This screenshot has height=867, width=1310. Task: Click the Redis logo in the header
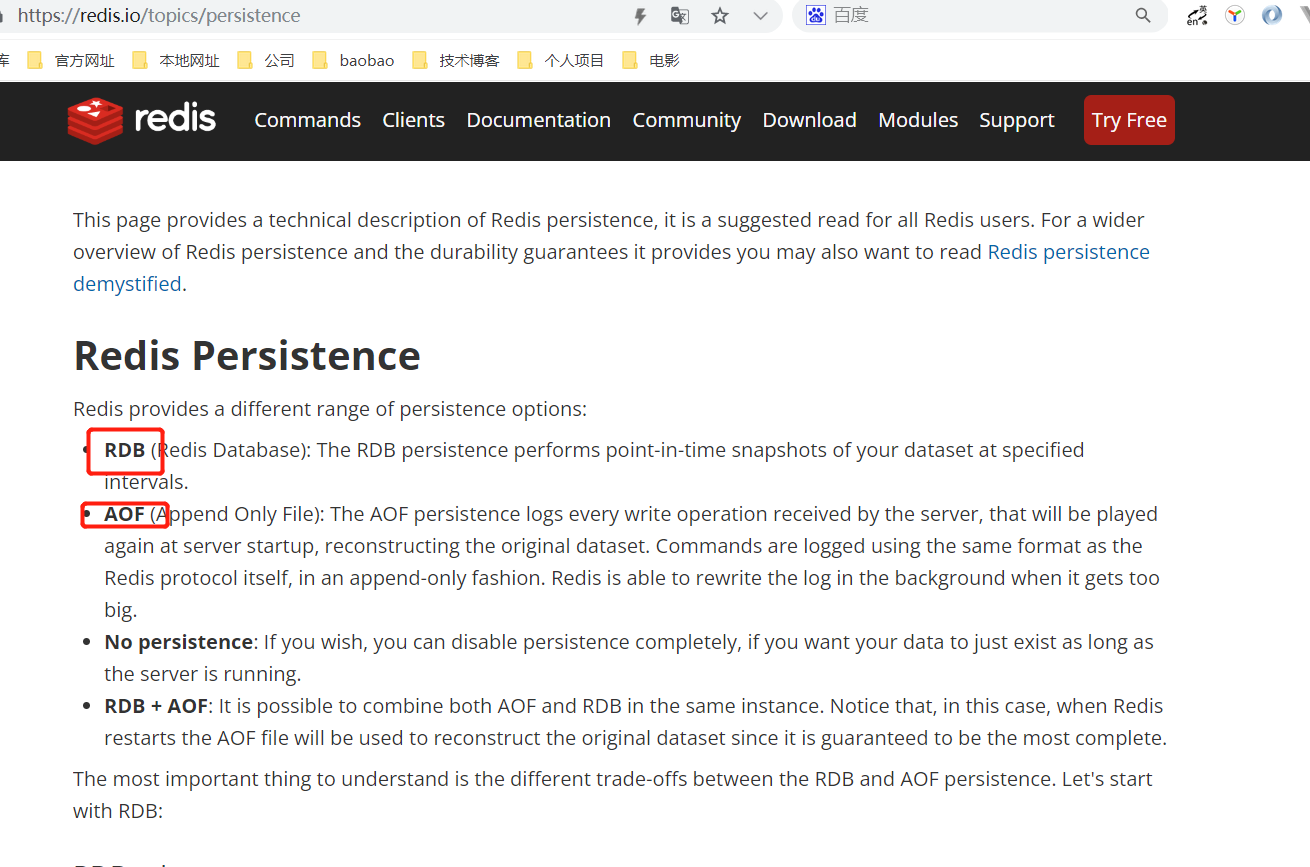[x=141, y=120]
